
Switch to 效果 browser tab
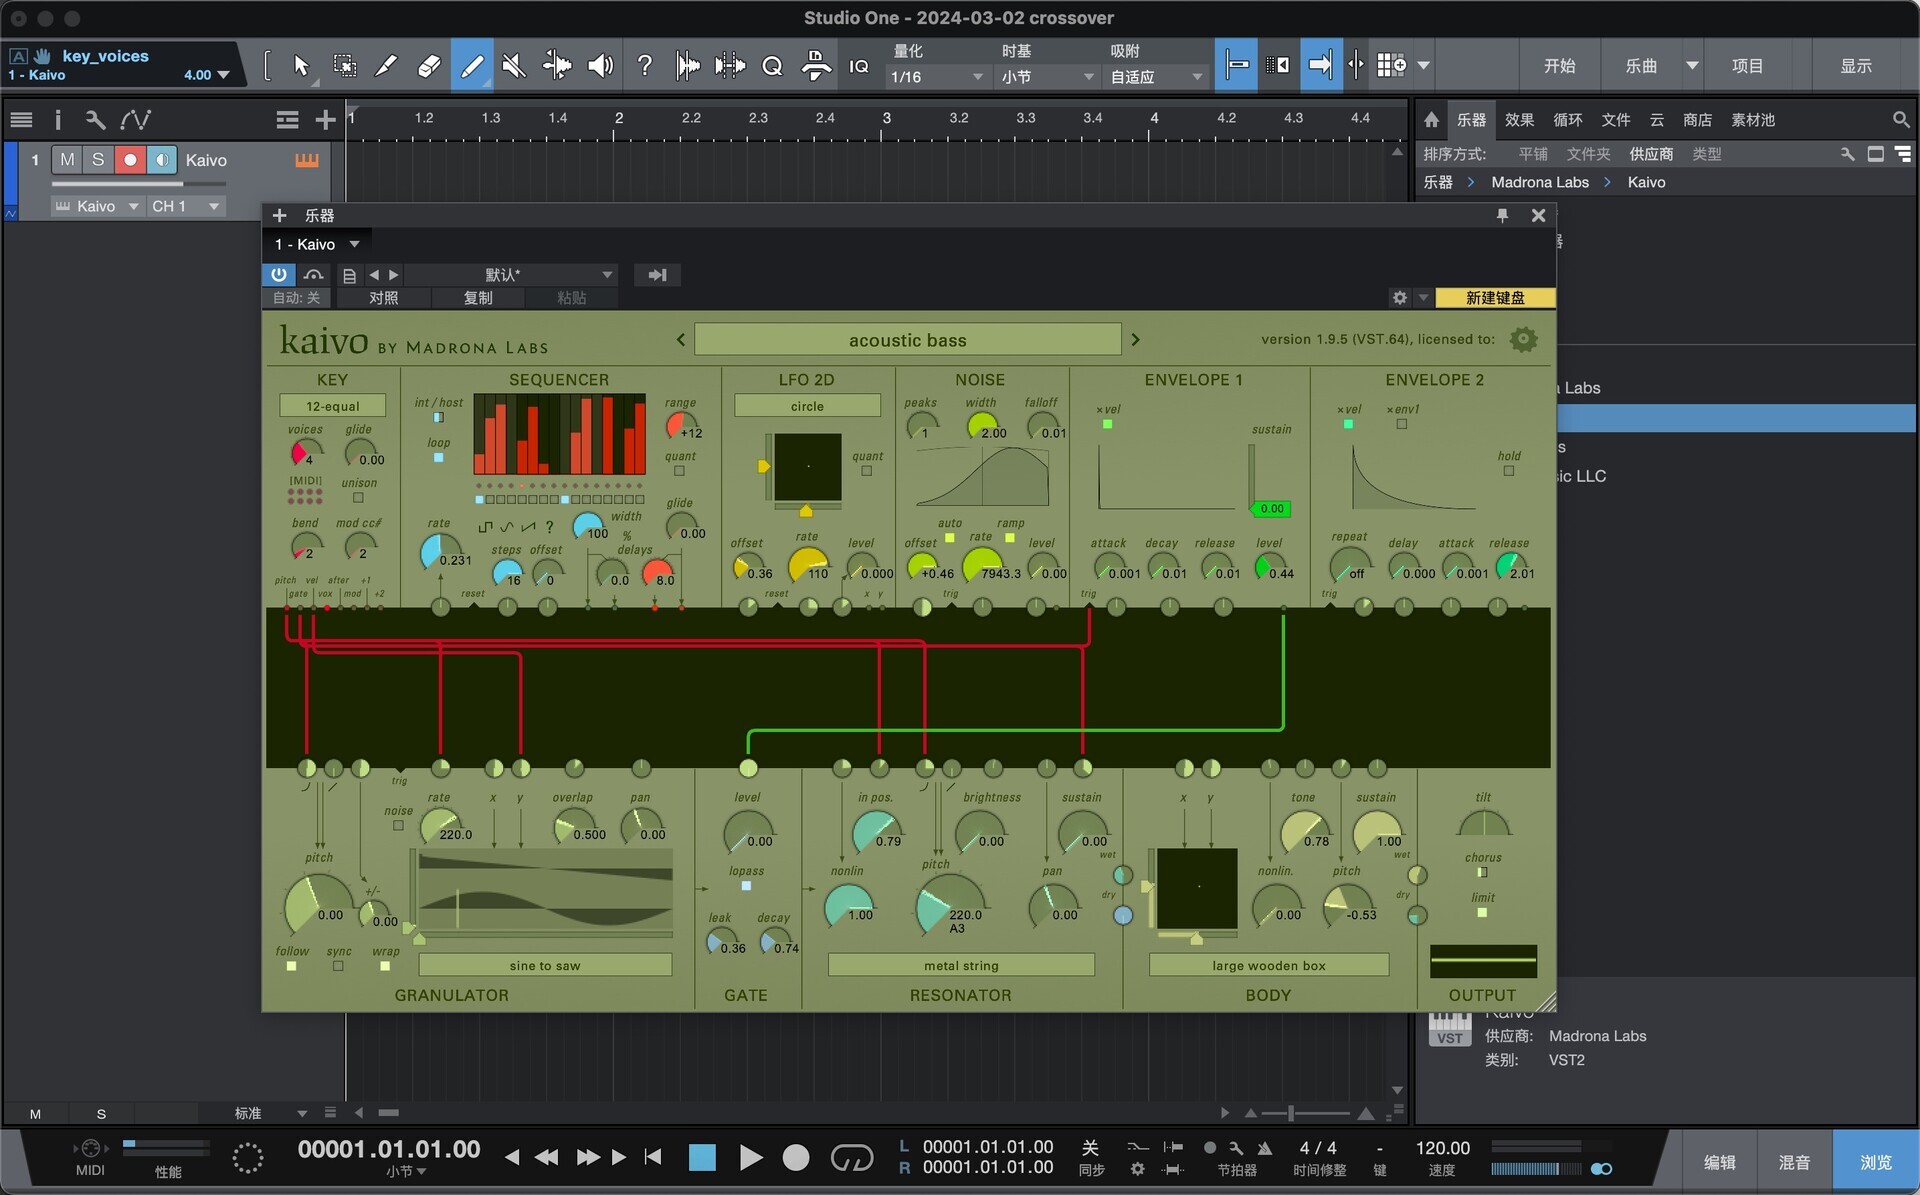pyautogui.click(x=1519, y=120)
